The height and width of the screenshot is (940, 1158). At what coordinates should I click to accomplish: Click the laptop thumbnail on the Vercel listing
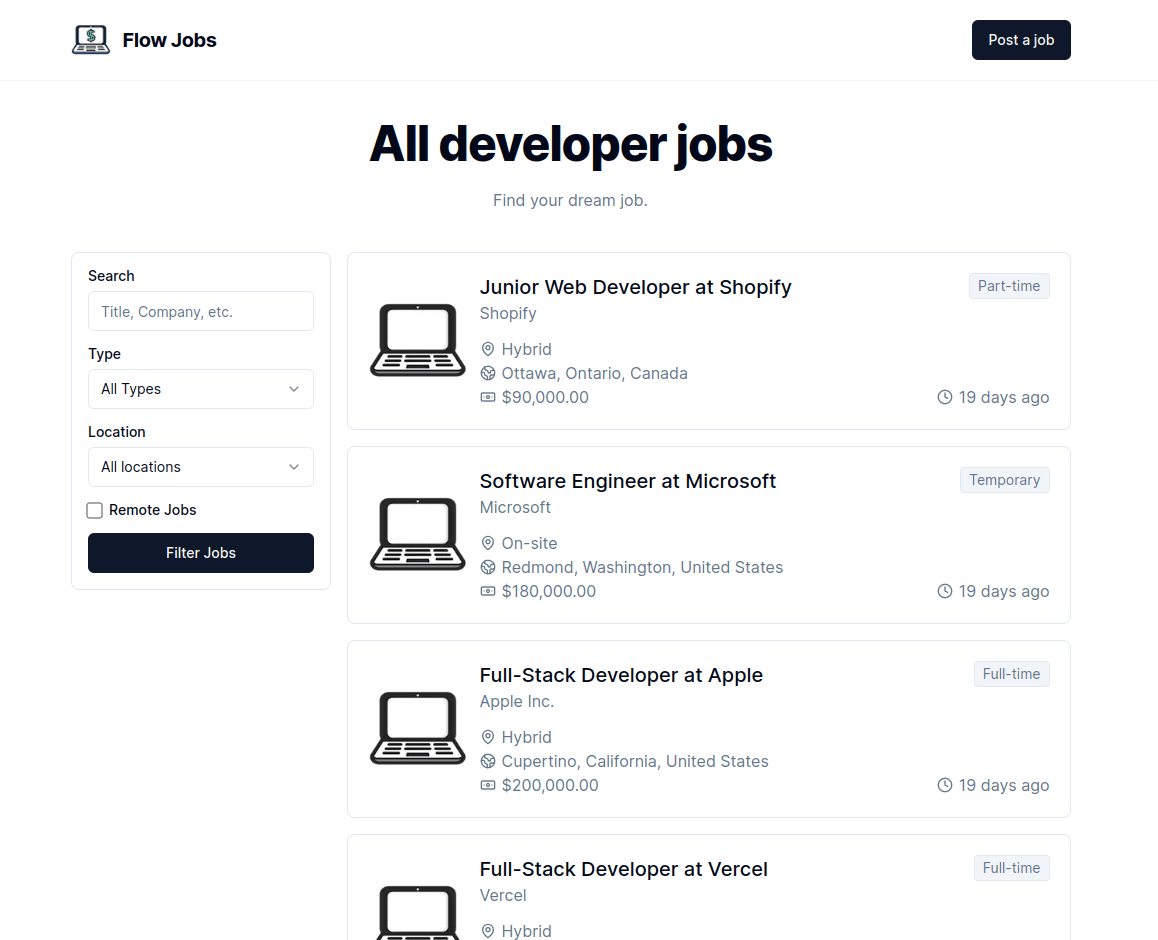click(x=417, y=912)
